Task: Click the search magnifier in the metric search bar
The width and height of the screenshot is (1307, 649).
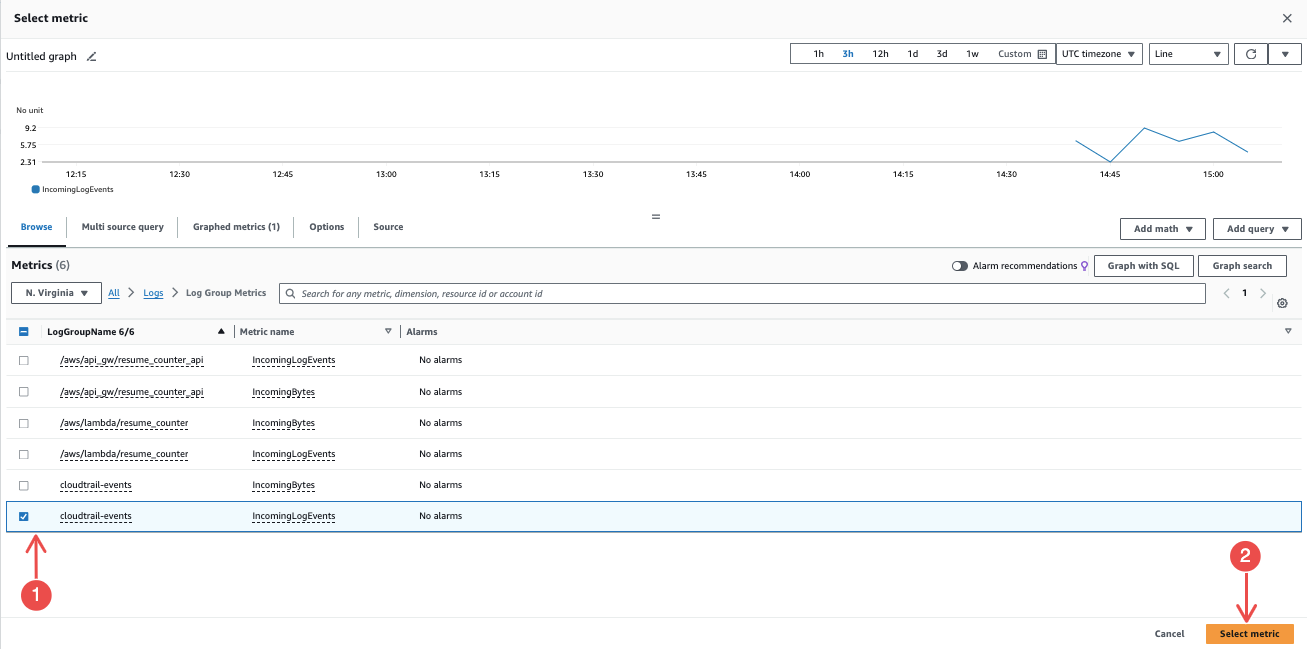Action: click(290, 292)
